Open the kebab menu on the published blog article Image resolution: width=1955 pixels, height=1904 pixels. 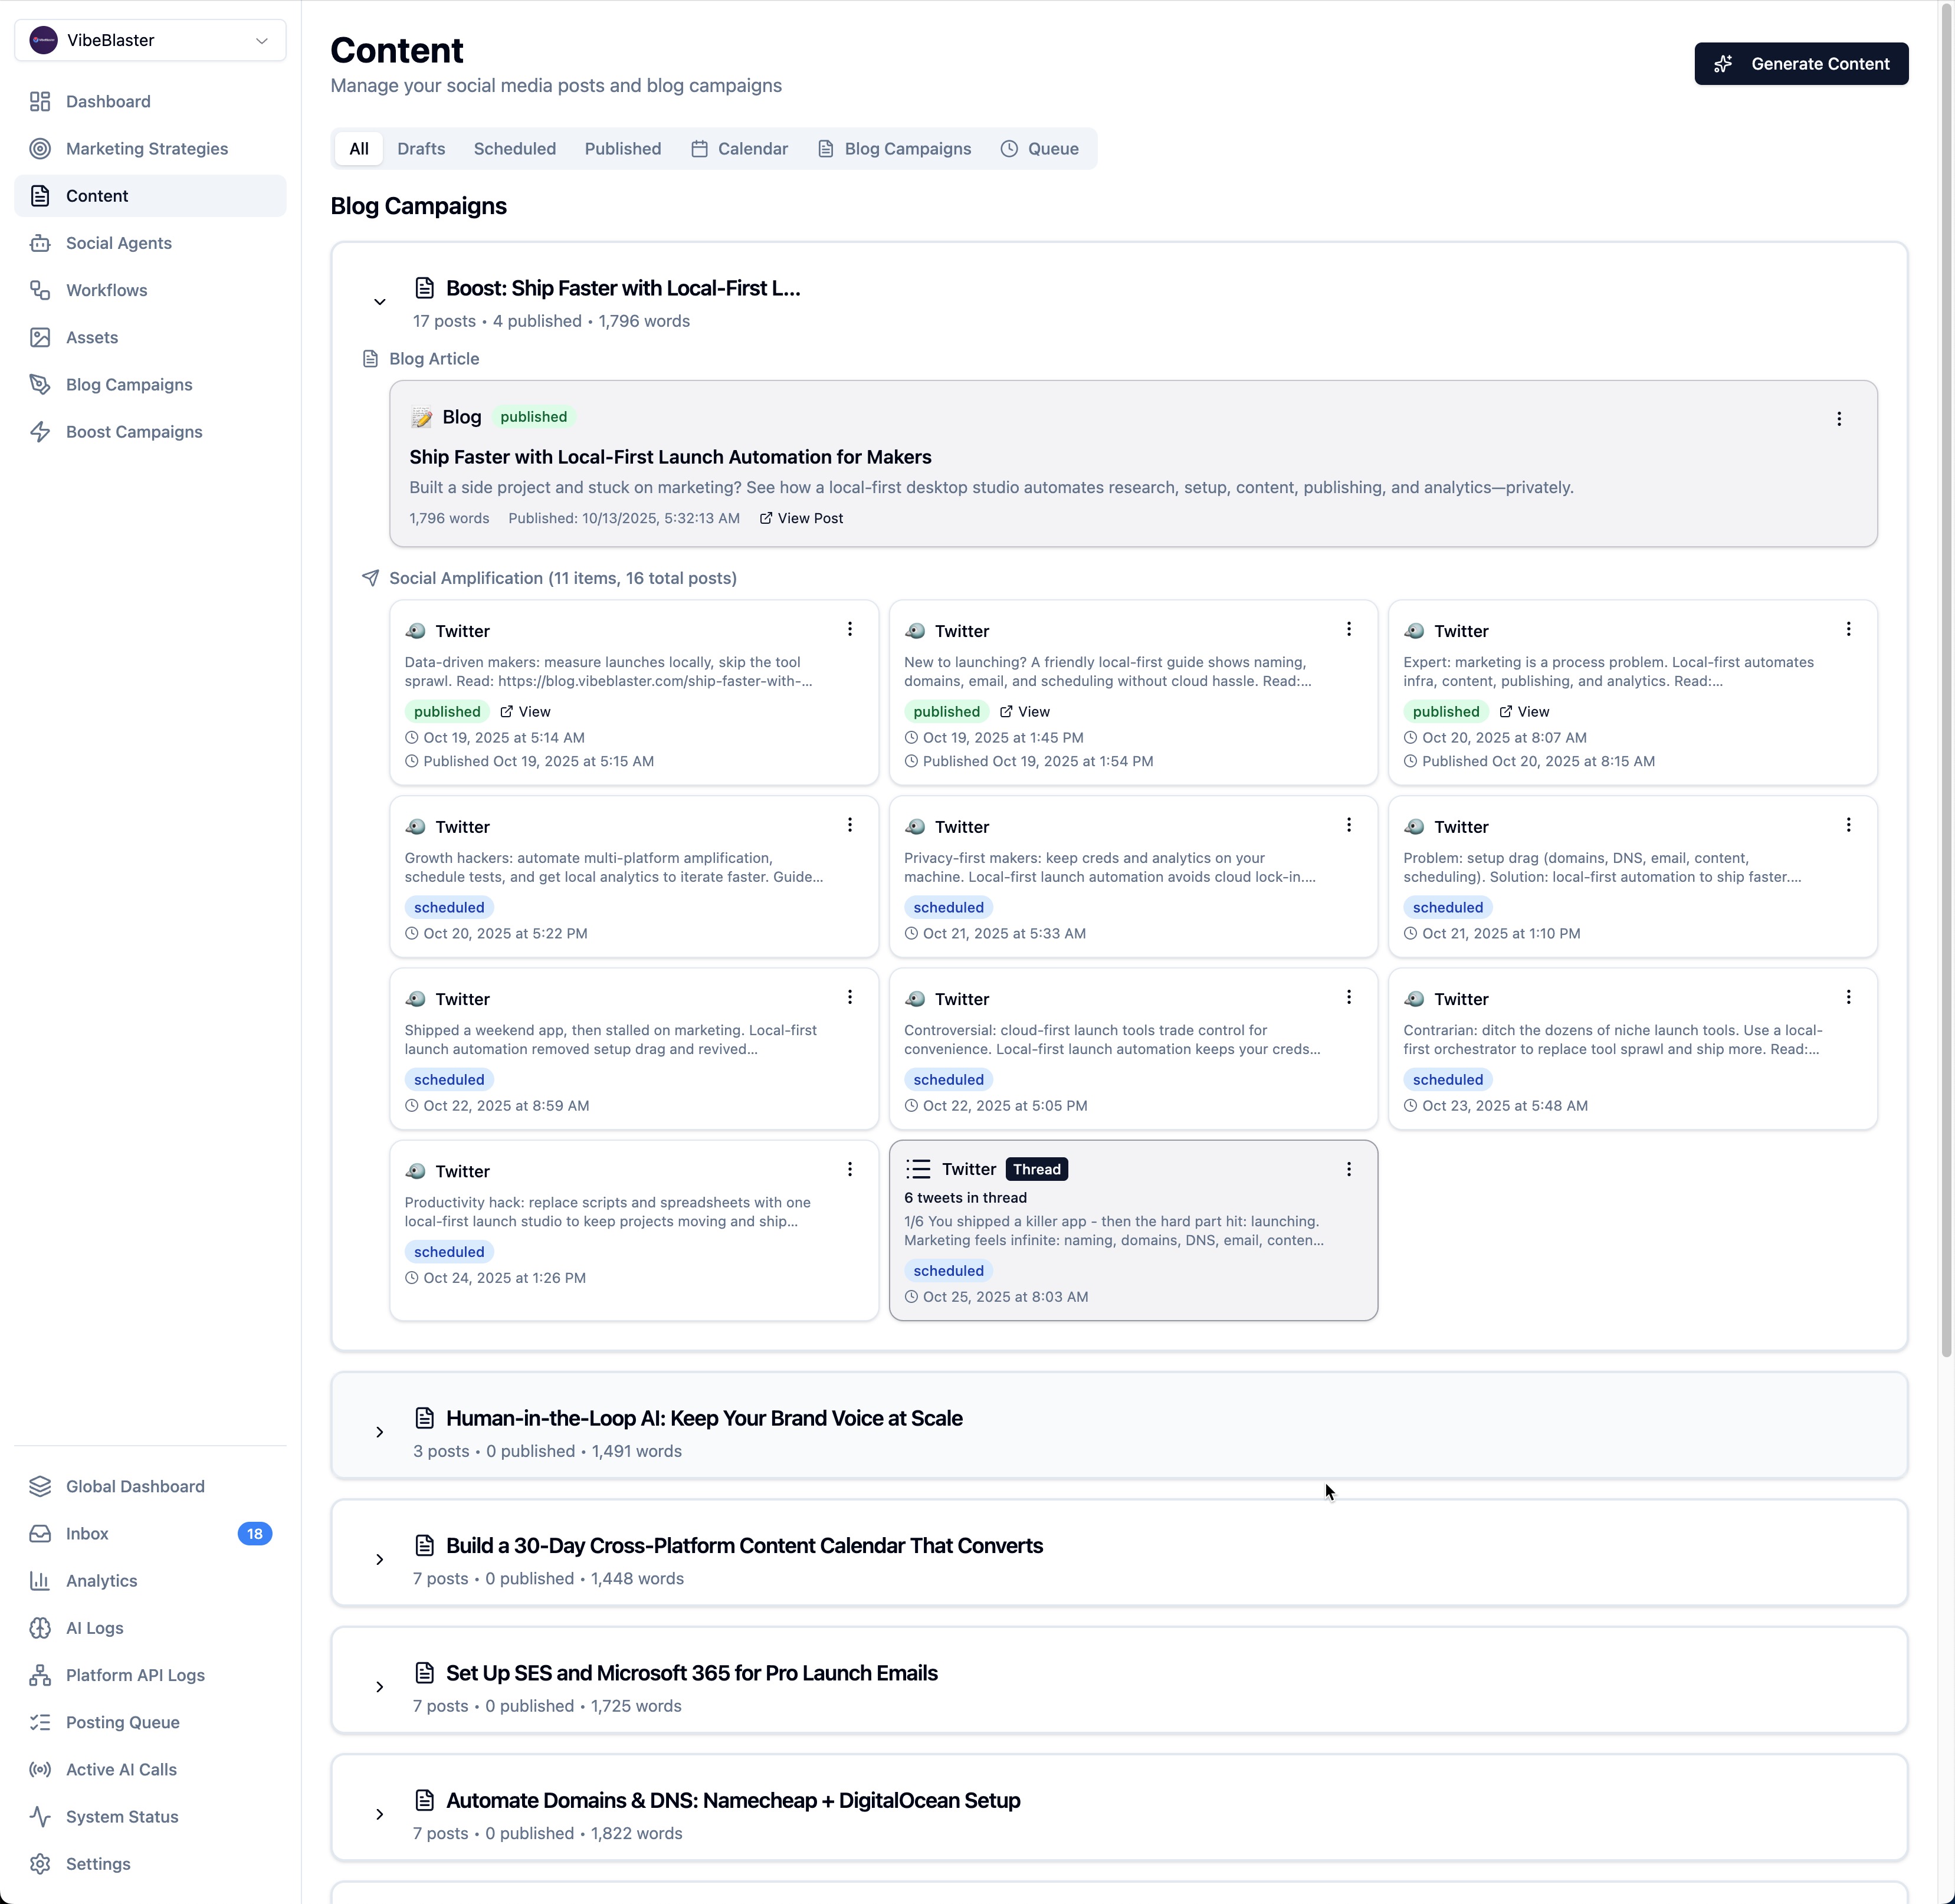click(1840, 419)
